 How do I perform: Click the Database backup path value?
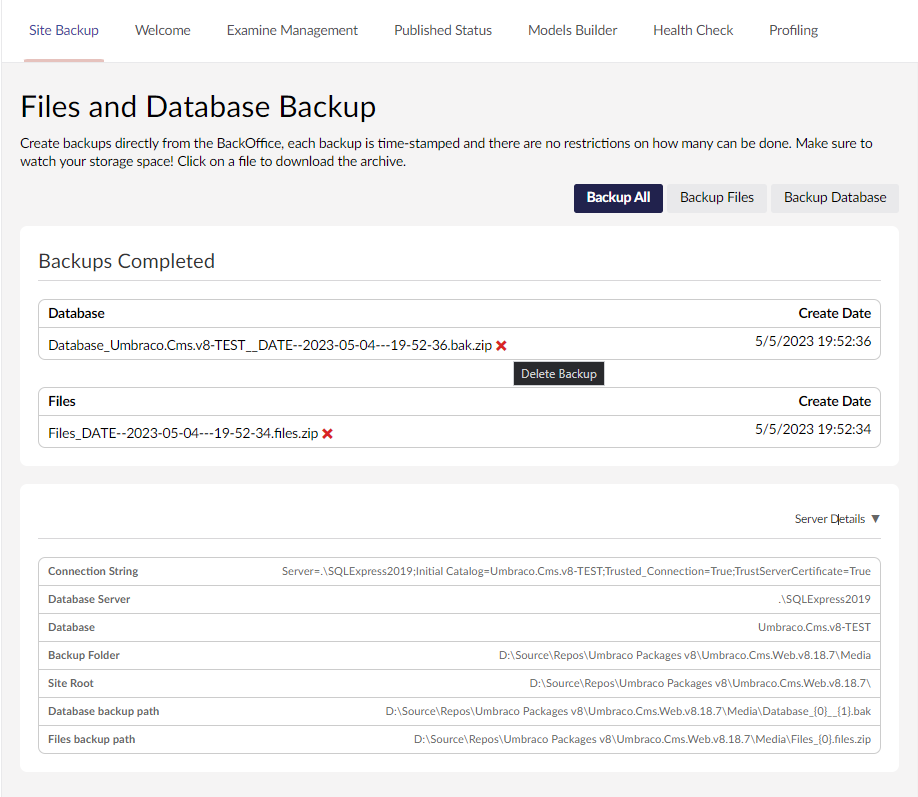(628, 712)
